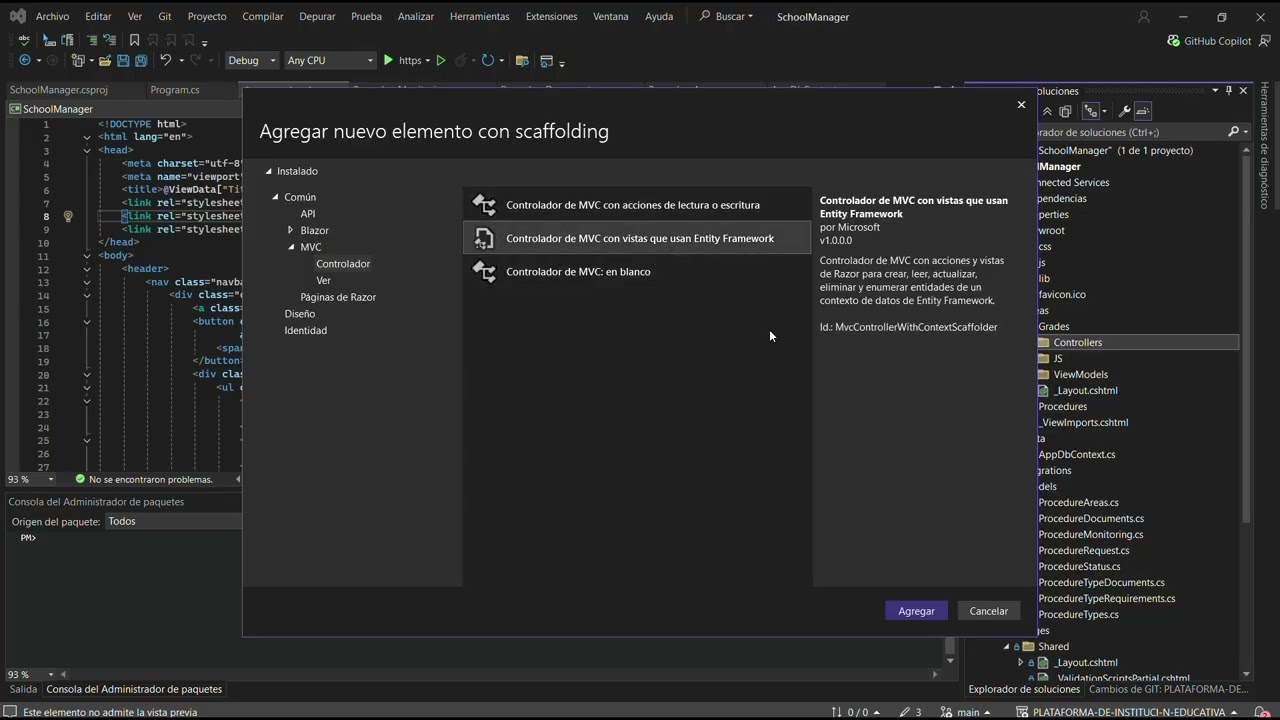Click the Cancelar button
Screen dimensions: 1280x720
coord(988,611)
